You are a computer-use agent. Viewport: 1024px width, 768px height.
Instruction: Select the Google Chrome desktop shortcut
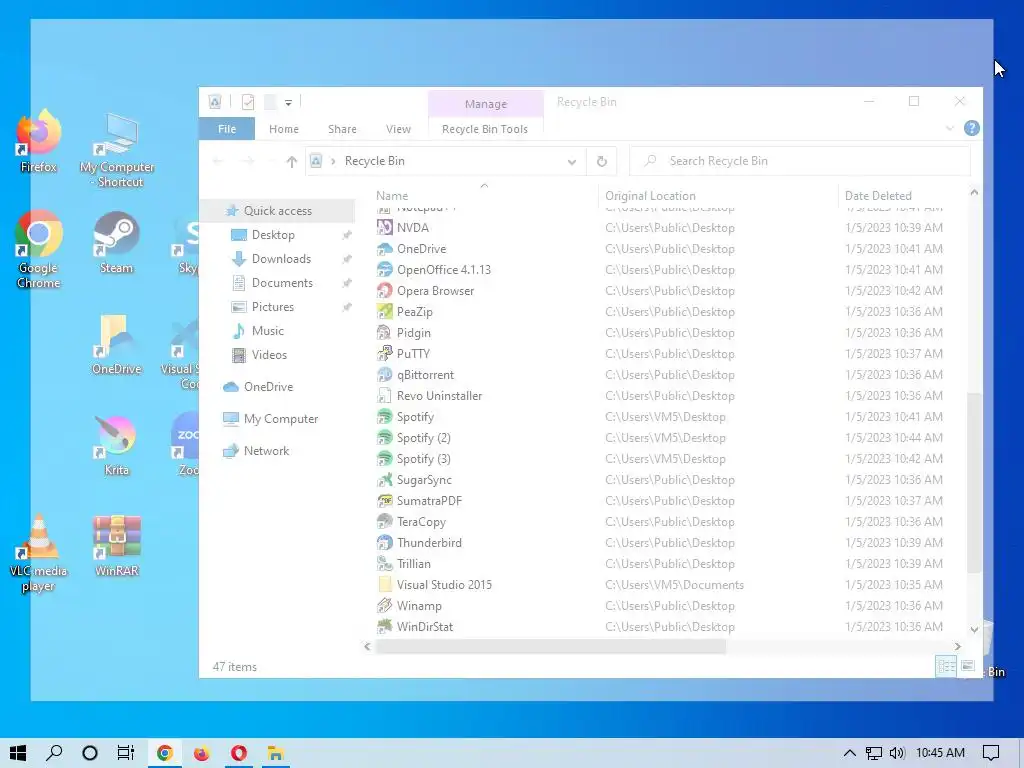coord(39,249)
